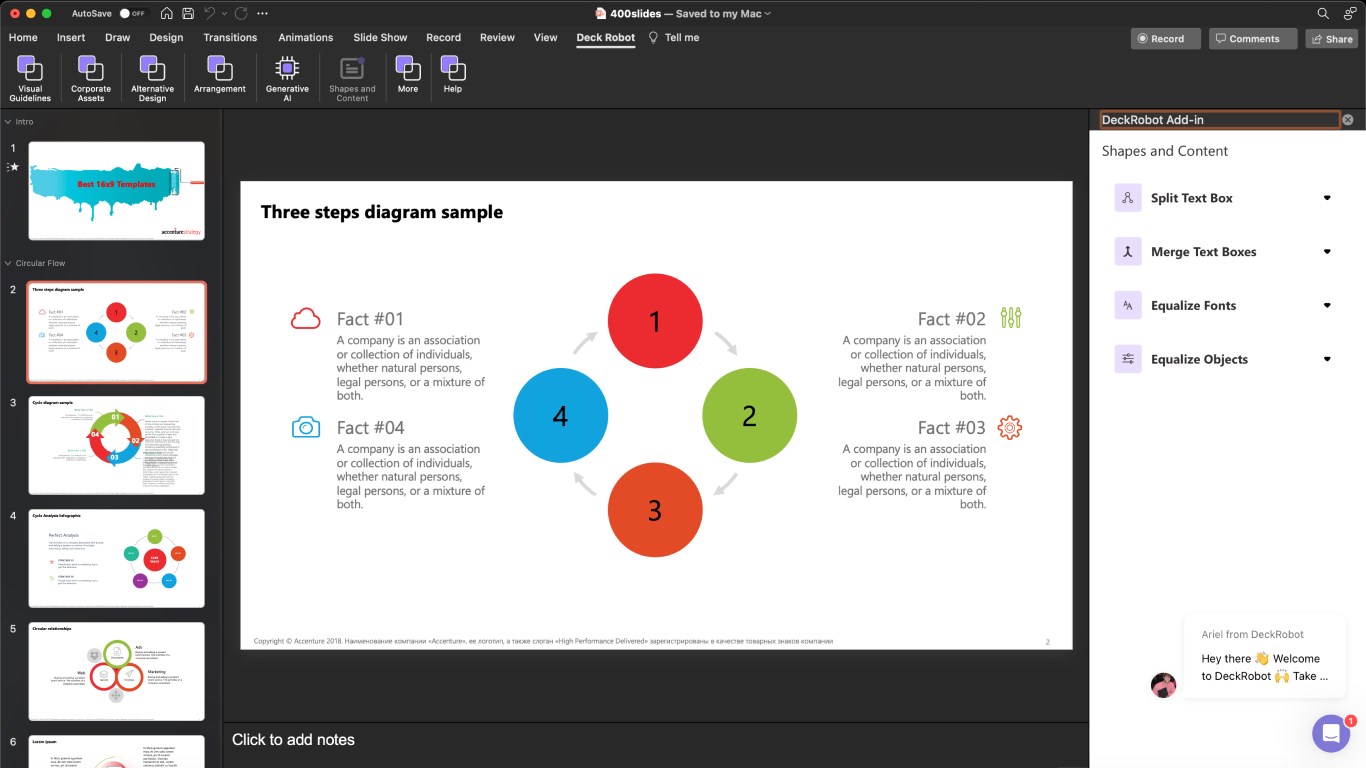Expand the Equalize Objects section

(1327, 359)
